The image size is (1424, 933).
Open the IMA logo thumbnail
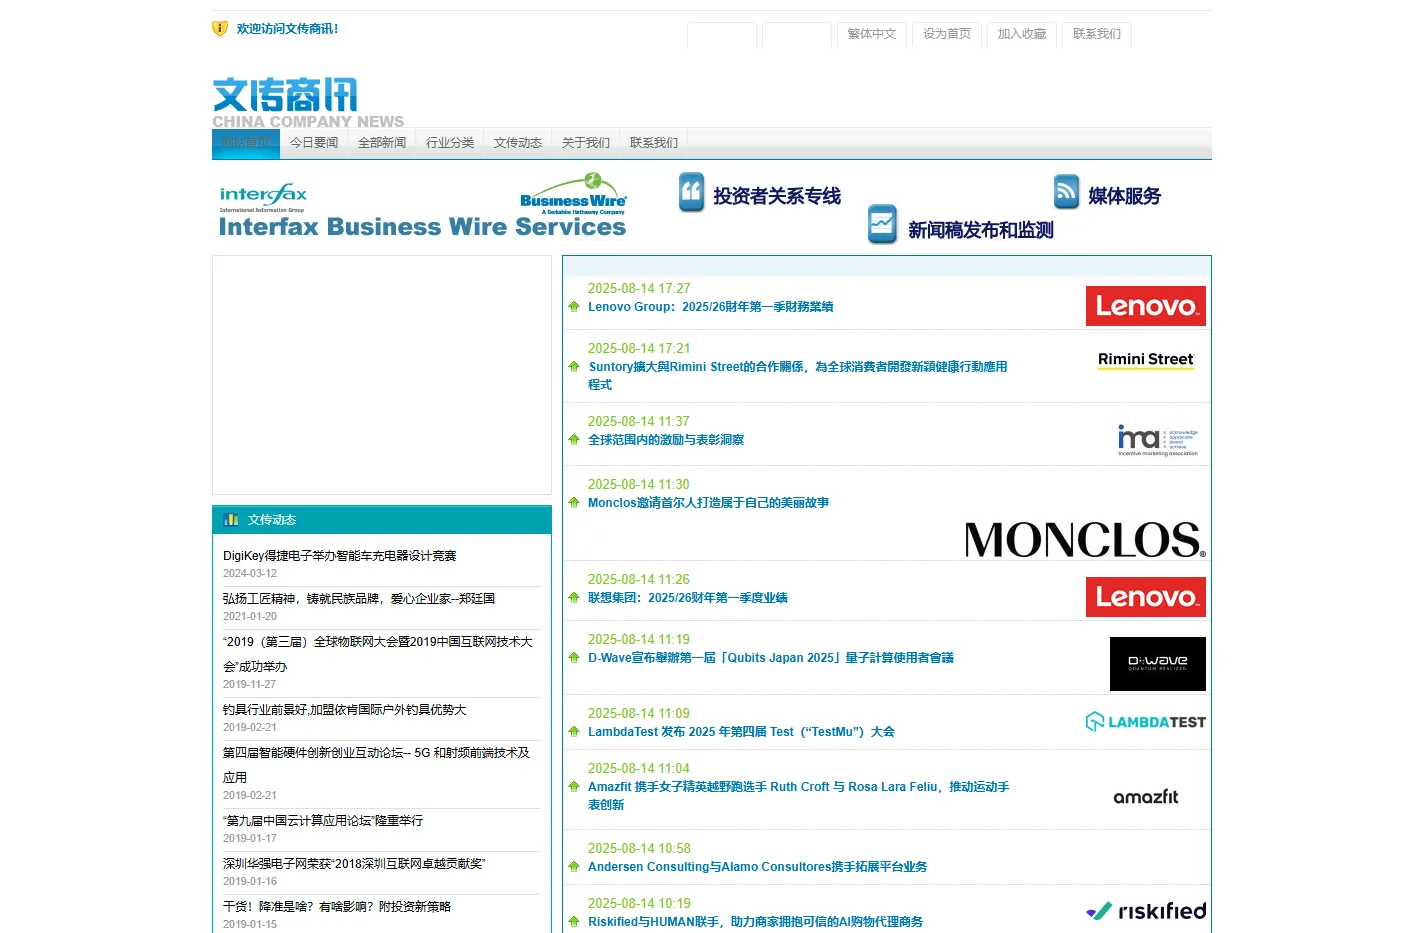[1157, 440]
